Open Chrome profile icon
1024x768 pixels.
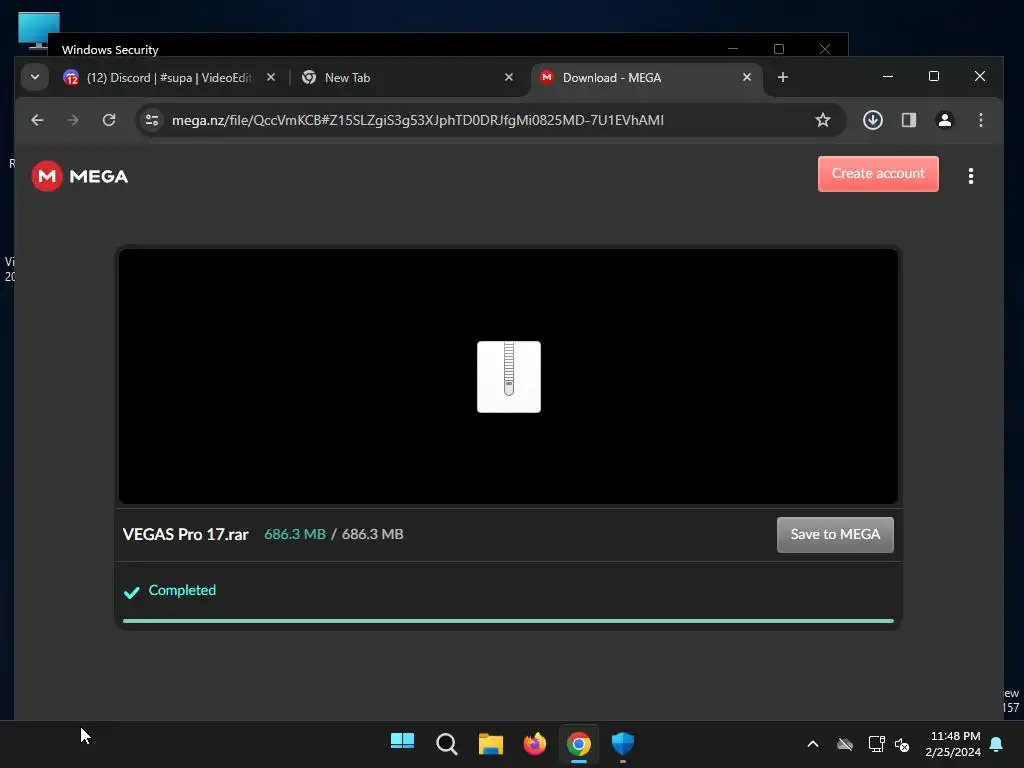pyautogui.click(x=944, y=120)
